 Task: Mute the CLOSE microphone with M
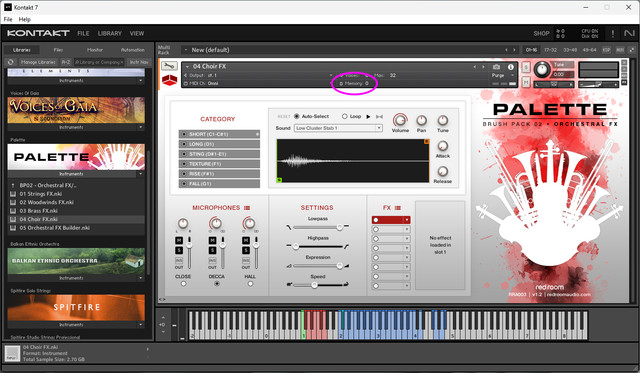pyautogui.click(x=179, y=240)
